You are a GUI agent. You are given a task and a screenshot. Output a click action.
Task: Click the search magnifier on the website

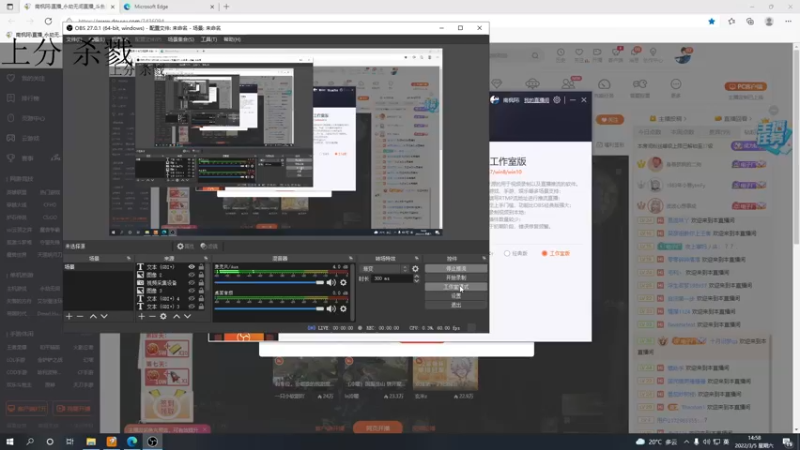click(535, 55)
